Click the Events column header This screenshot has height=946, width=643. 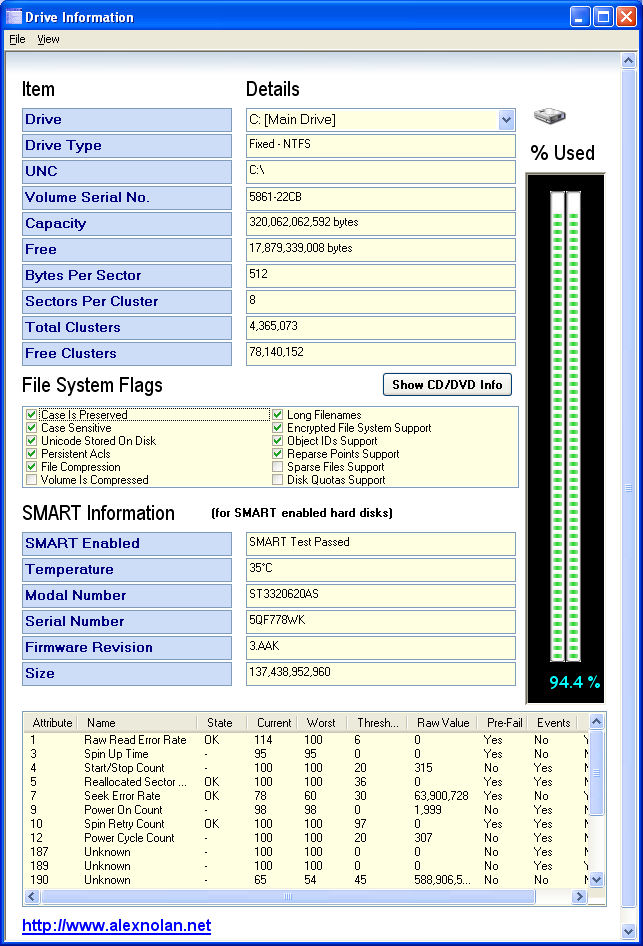tap(553, 723)
